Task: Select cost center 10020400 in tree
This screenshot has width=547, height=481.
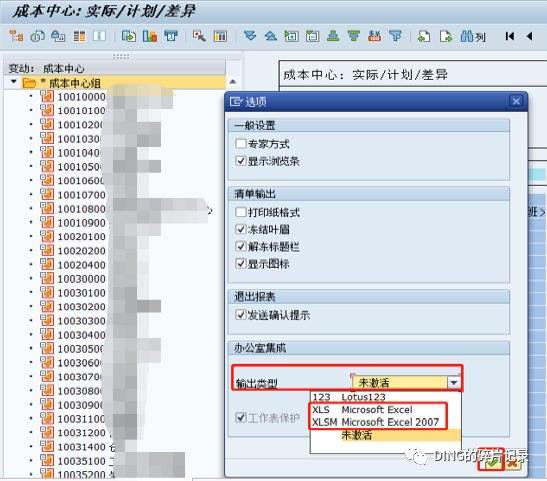Action: pyautogui.click(x=81, y=265)
